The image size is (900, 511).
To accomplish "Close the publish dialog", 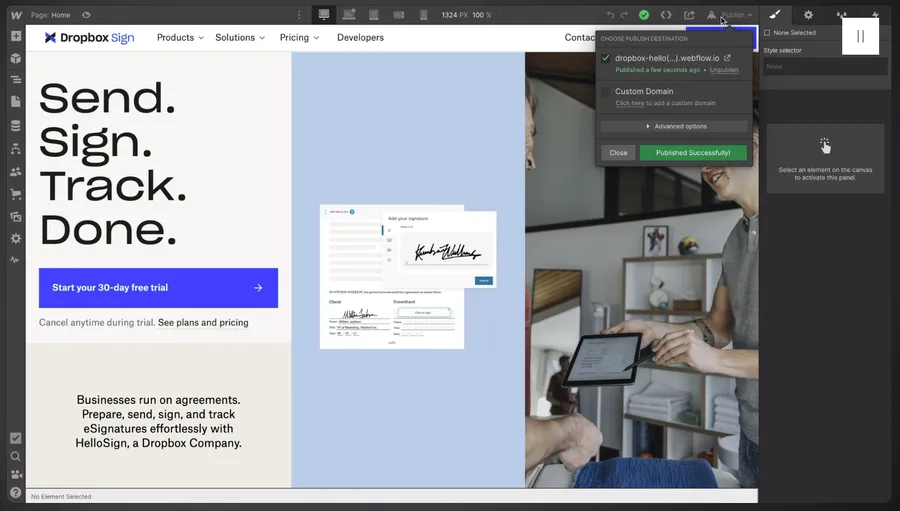I will click(618, 153).
